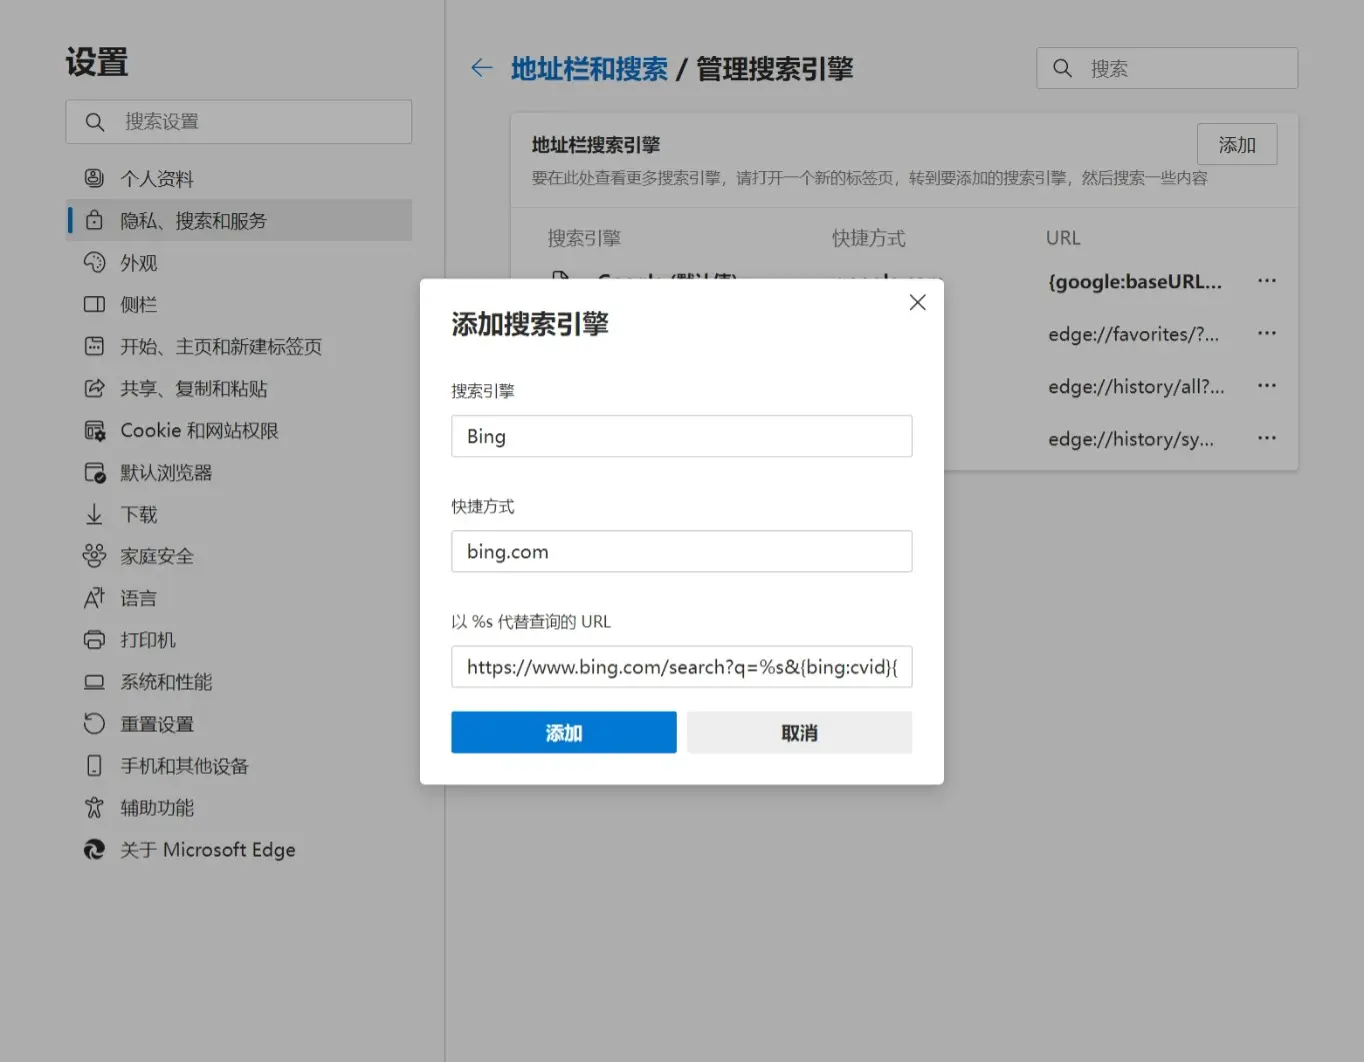Click the 开始、主页和新建标签页 icon
This screenshot has height=1062, width=1364.
coord(94,346)
